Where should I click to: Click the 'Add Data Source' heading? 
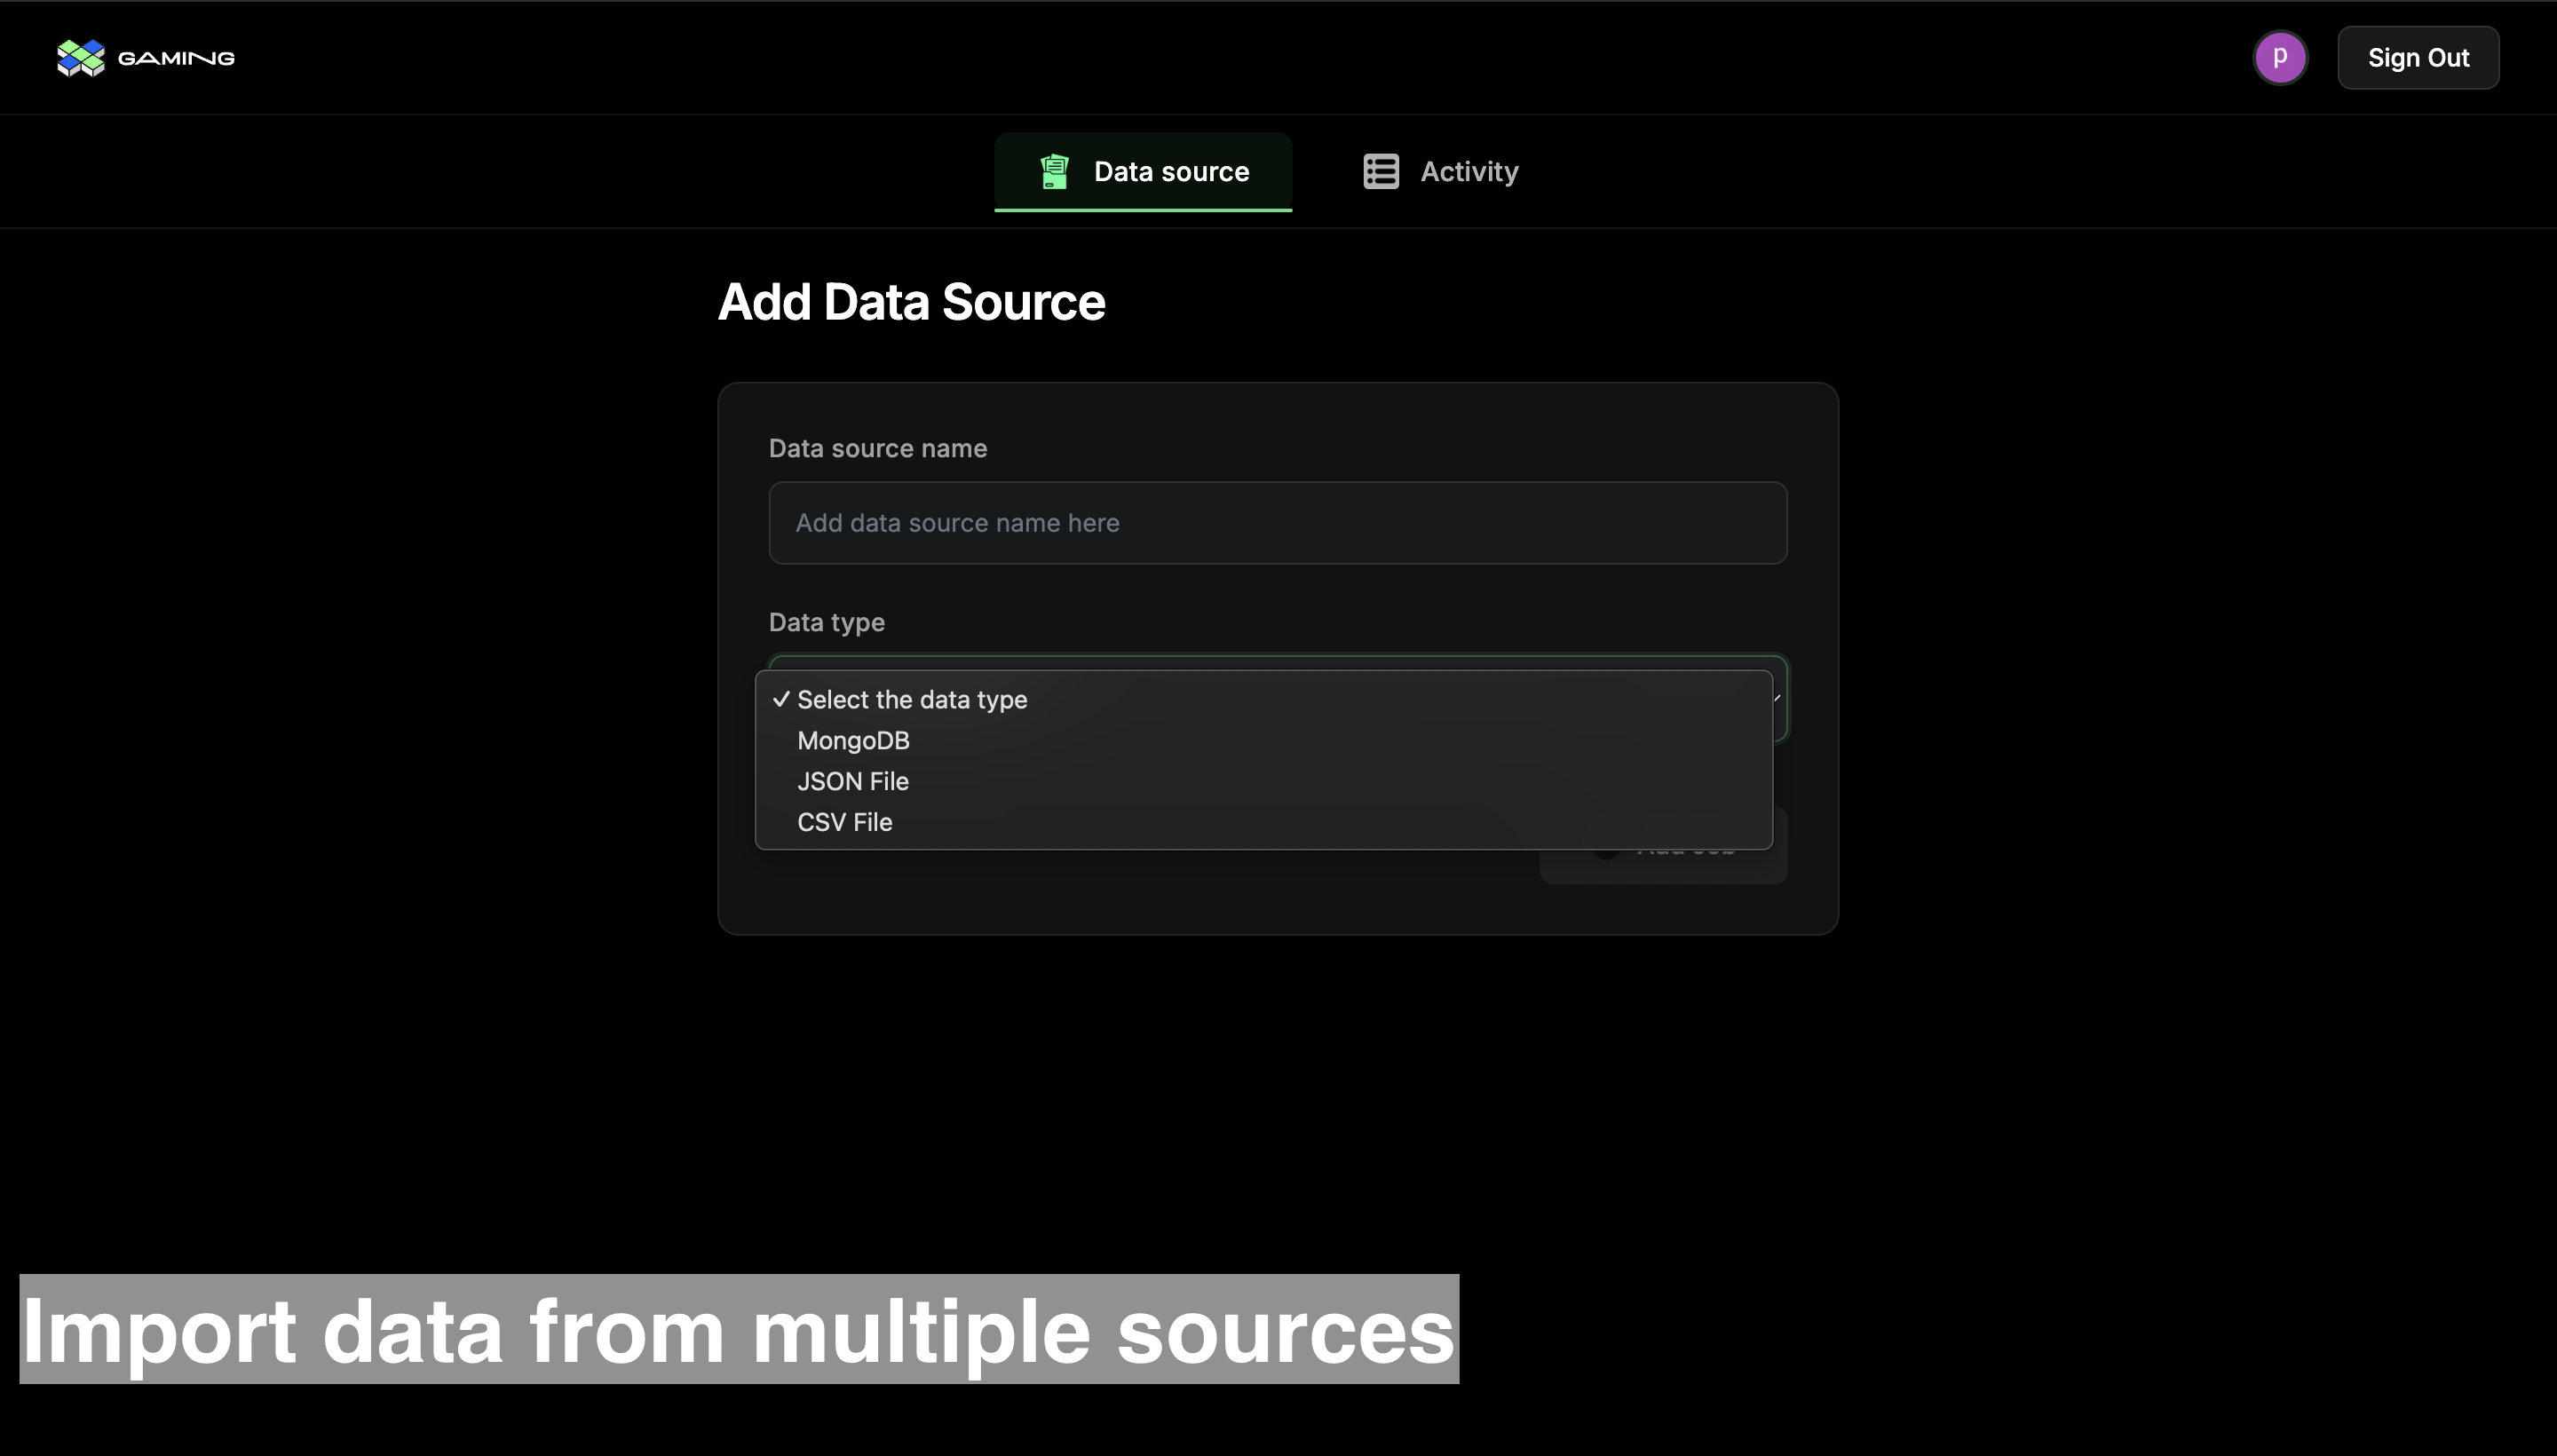(911, 302)
